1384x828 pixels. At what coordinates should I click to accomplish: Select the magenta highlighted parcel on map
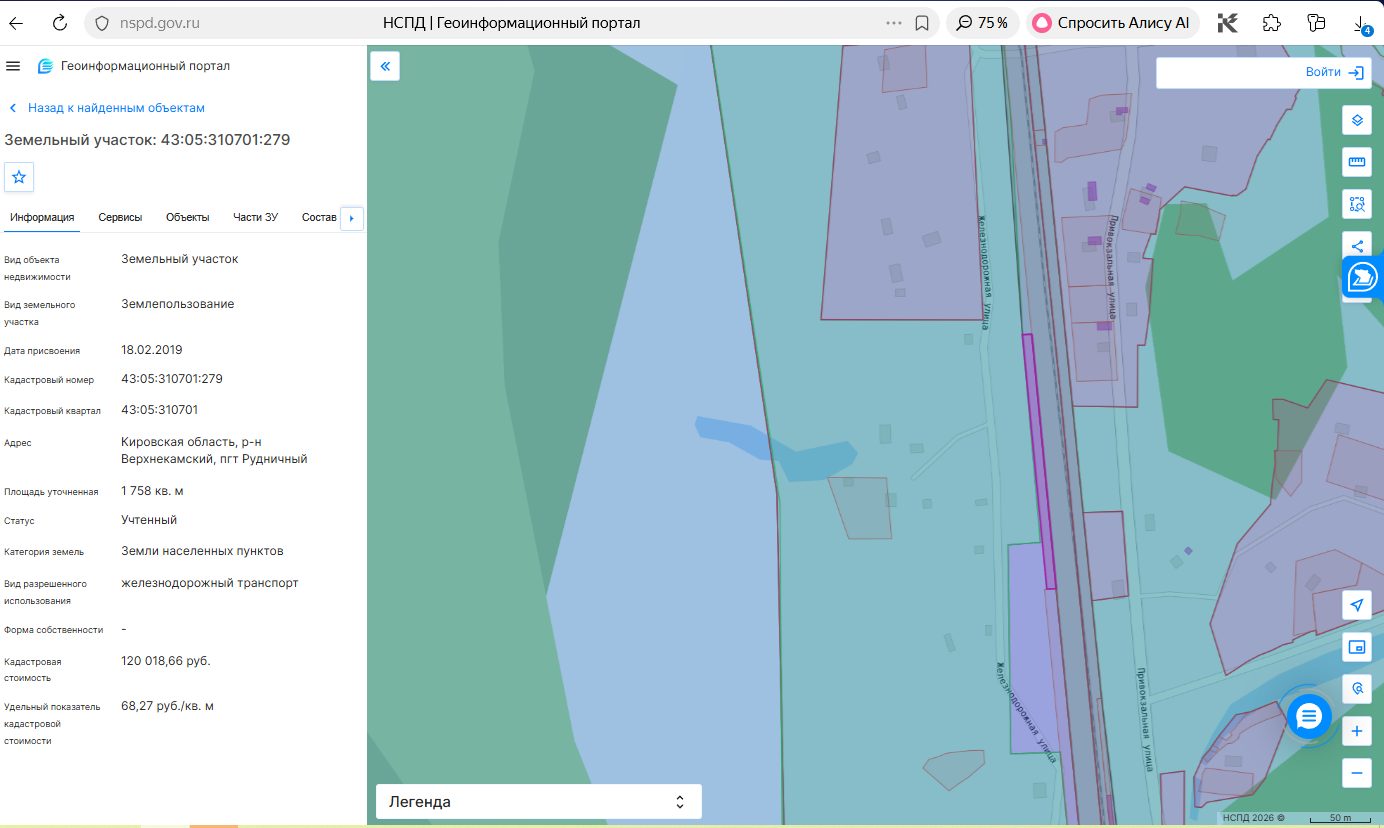[x=1038, y=460]
